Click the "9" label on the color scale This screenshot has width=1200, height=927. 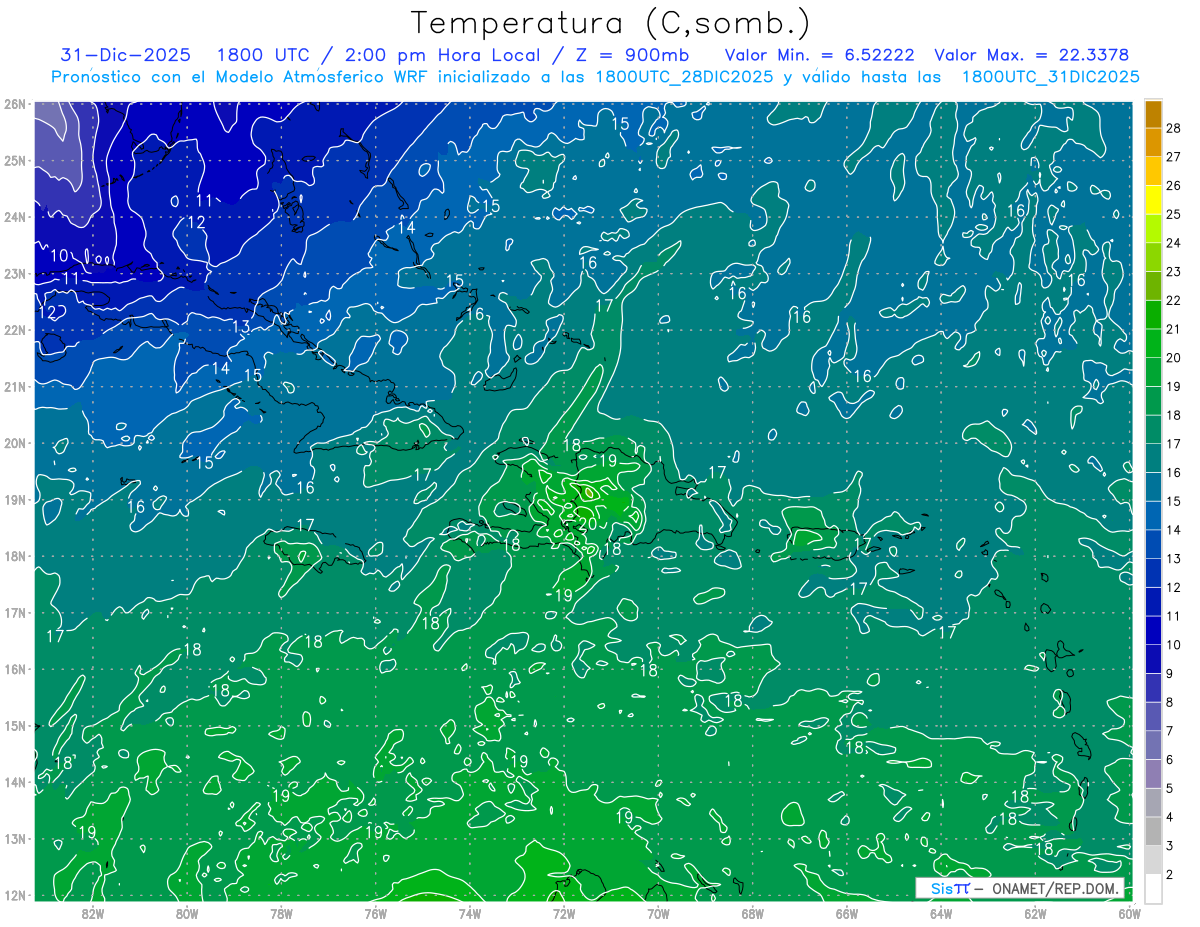pos(1169,674)
